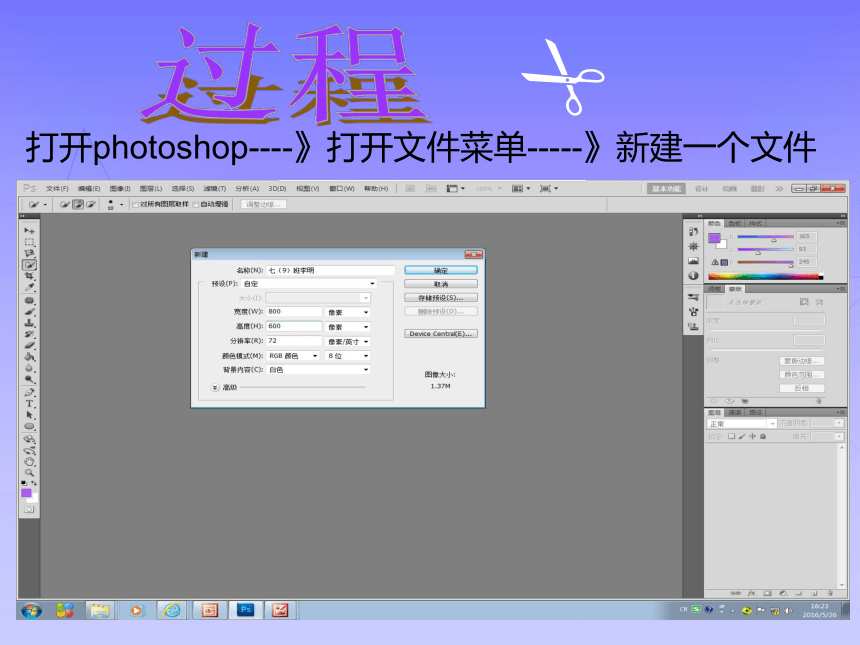Image resolution: width=860 pixels, height=645 pixels.
Task: Toggle lock all padlock icon
Action: point(763,437)
